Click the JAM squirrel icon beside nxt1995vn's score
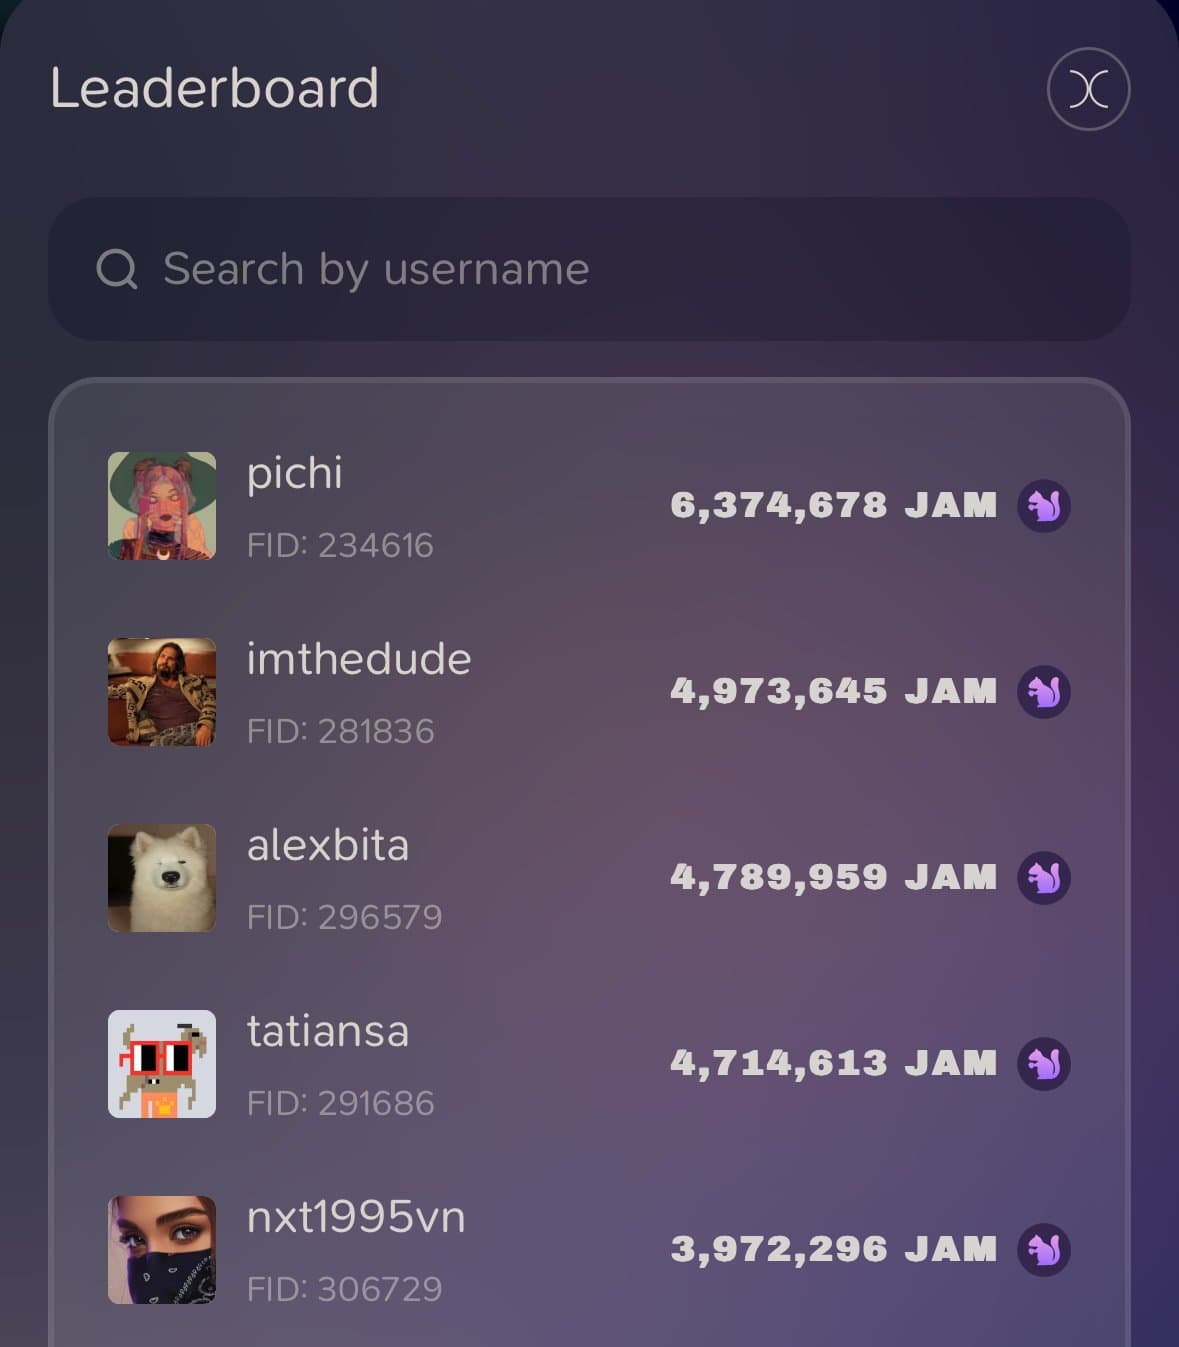Viewport: 1179px width, 1347px height. 1044,1250
